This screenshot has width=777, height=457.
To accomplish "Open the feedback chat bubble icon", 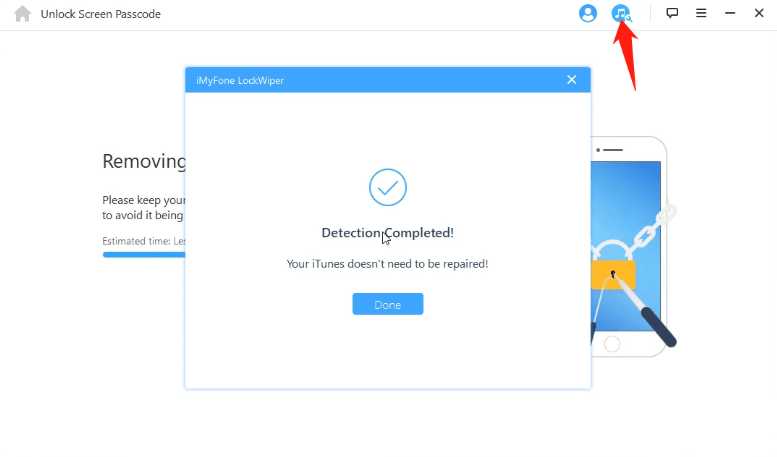I will click(672, 13).
